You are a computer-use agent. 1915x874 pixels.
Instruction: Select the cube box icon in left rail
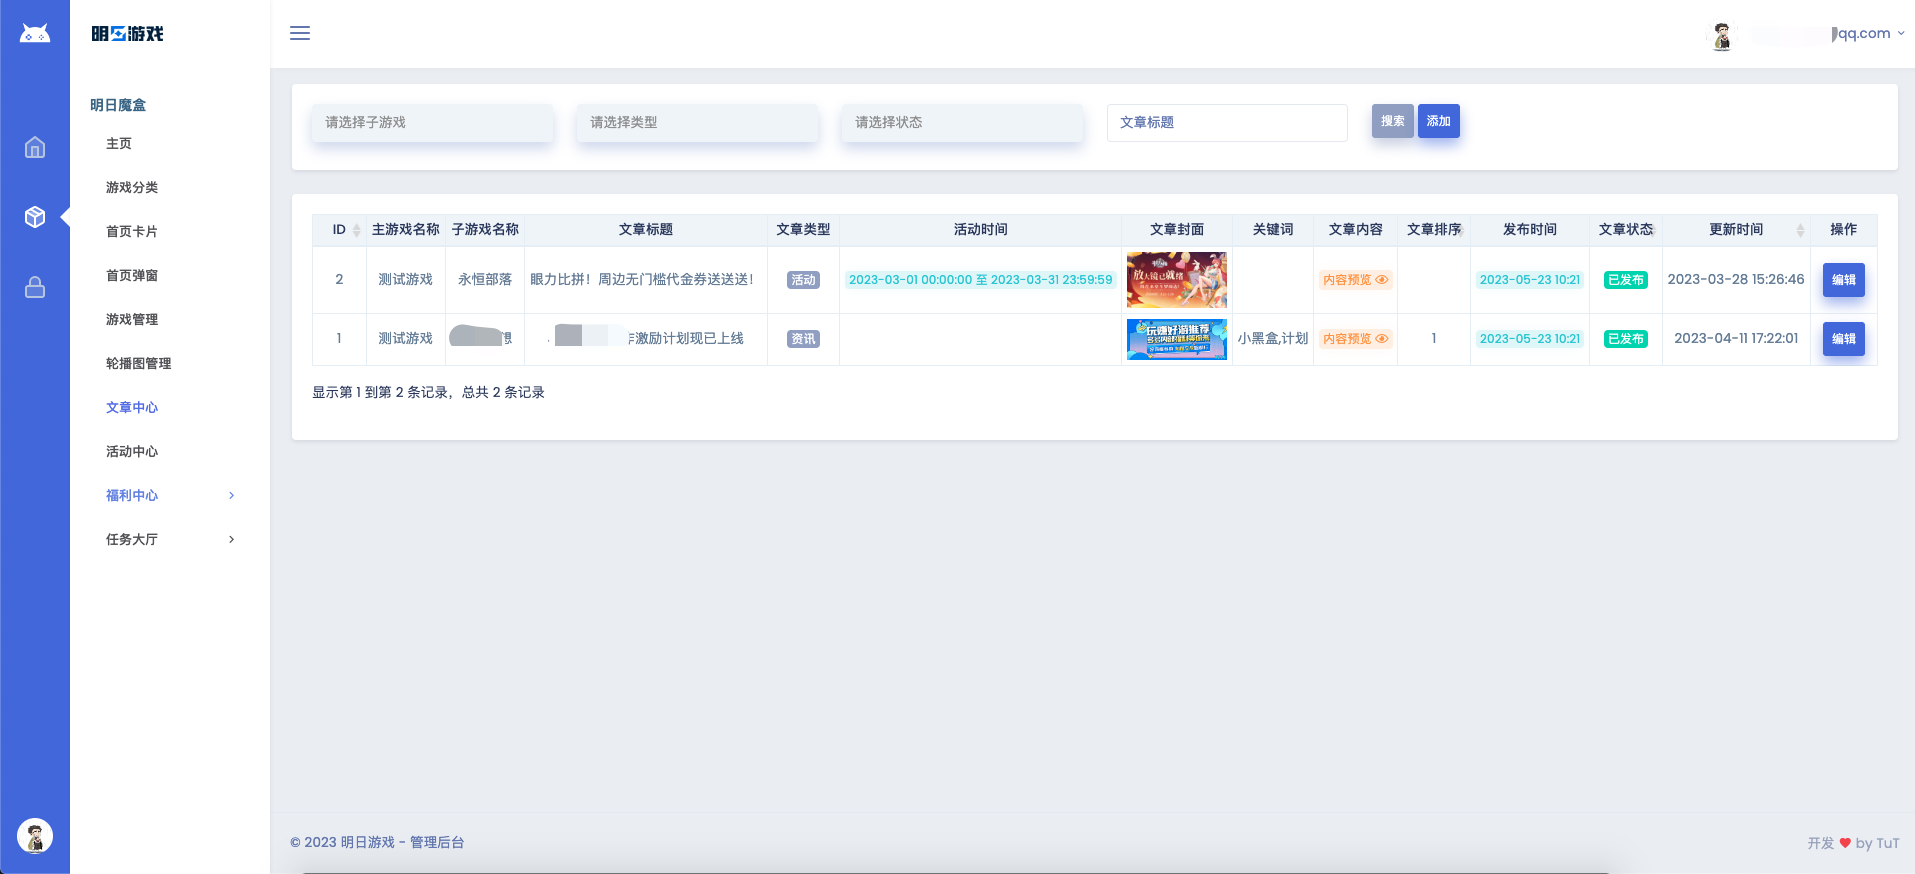(x=35, y=217)
